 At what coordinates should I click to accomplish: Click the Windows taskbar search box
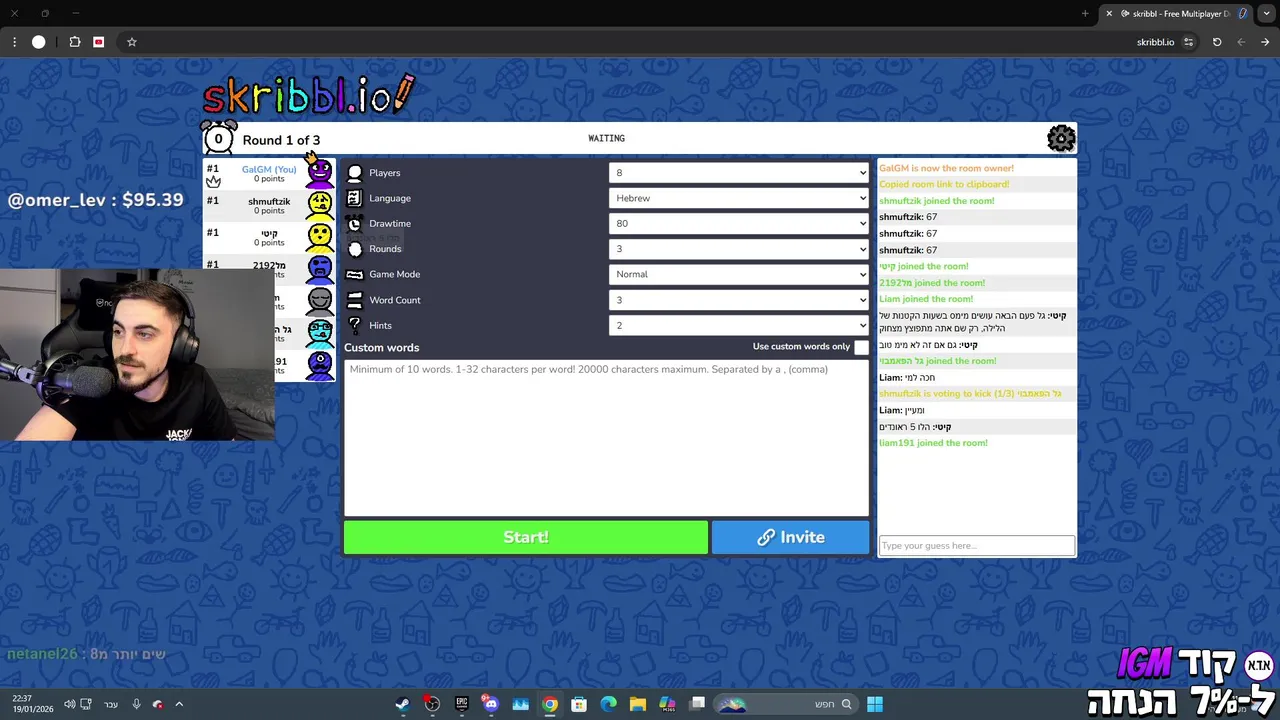tap(785, 704)
